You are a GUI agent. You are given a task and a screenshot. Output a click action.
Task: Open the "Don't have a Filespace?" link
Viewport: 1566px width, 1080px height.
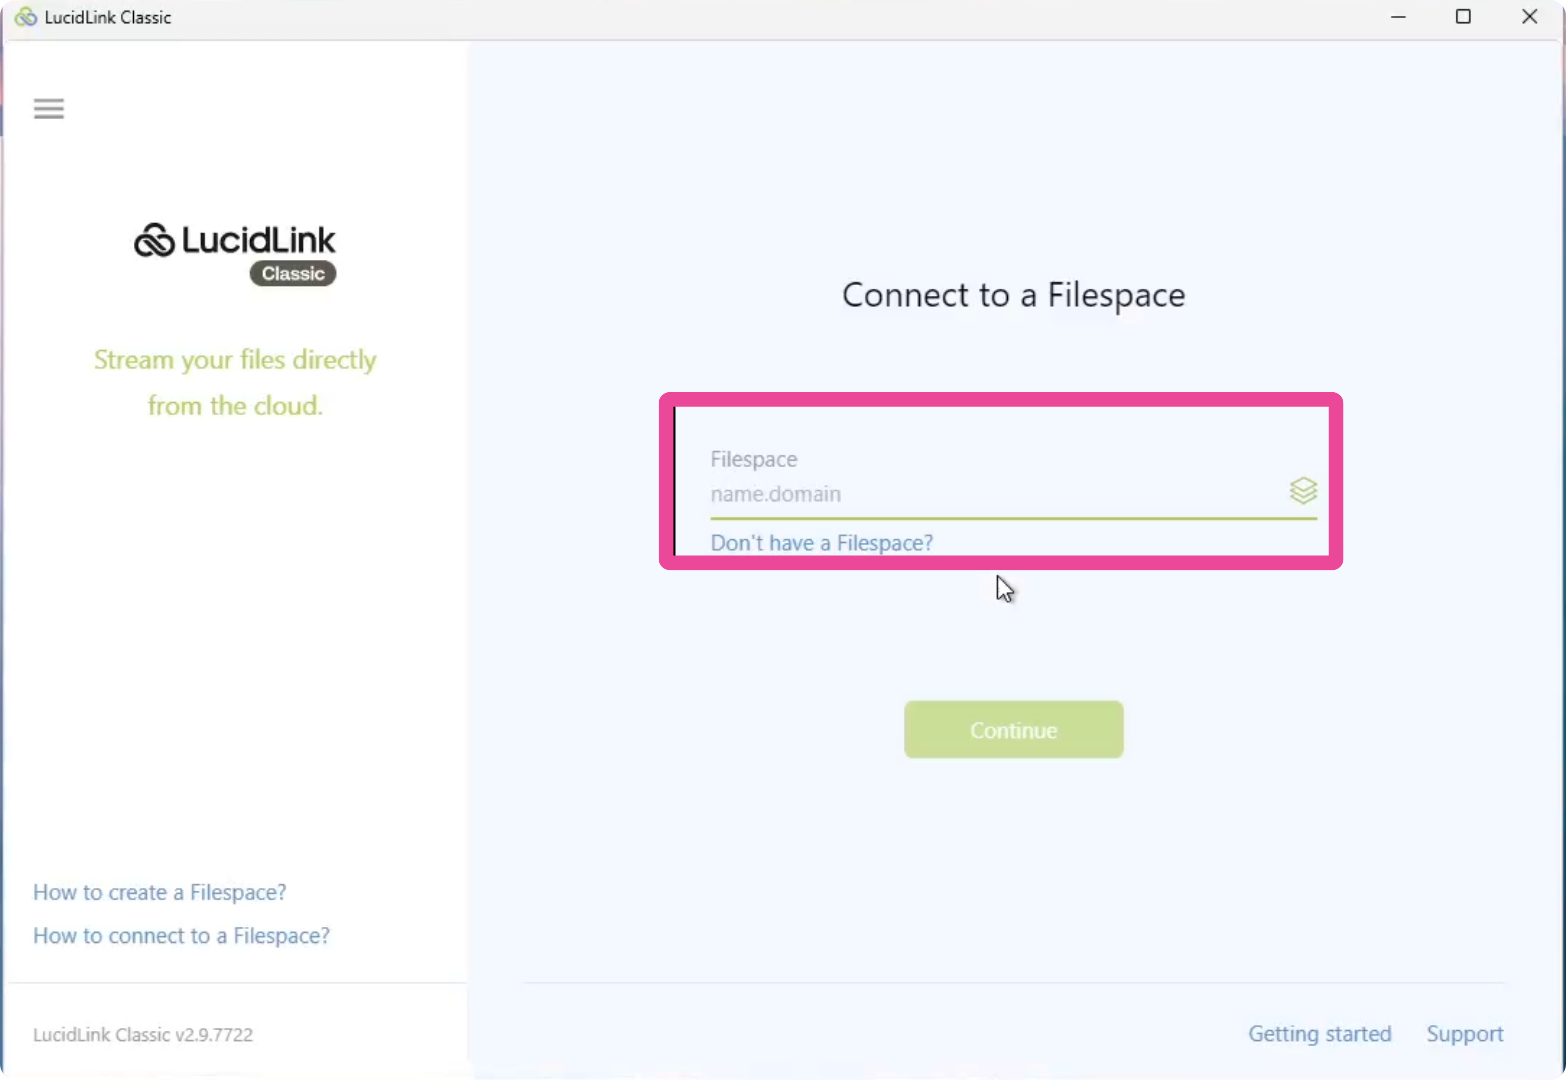click(821, 543)
